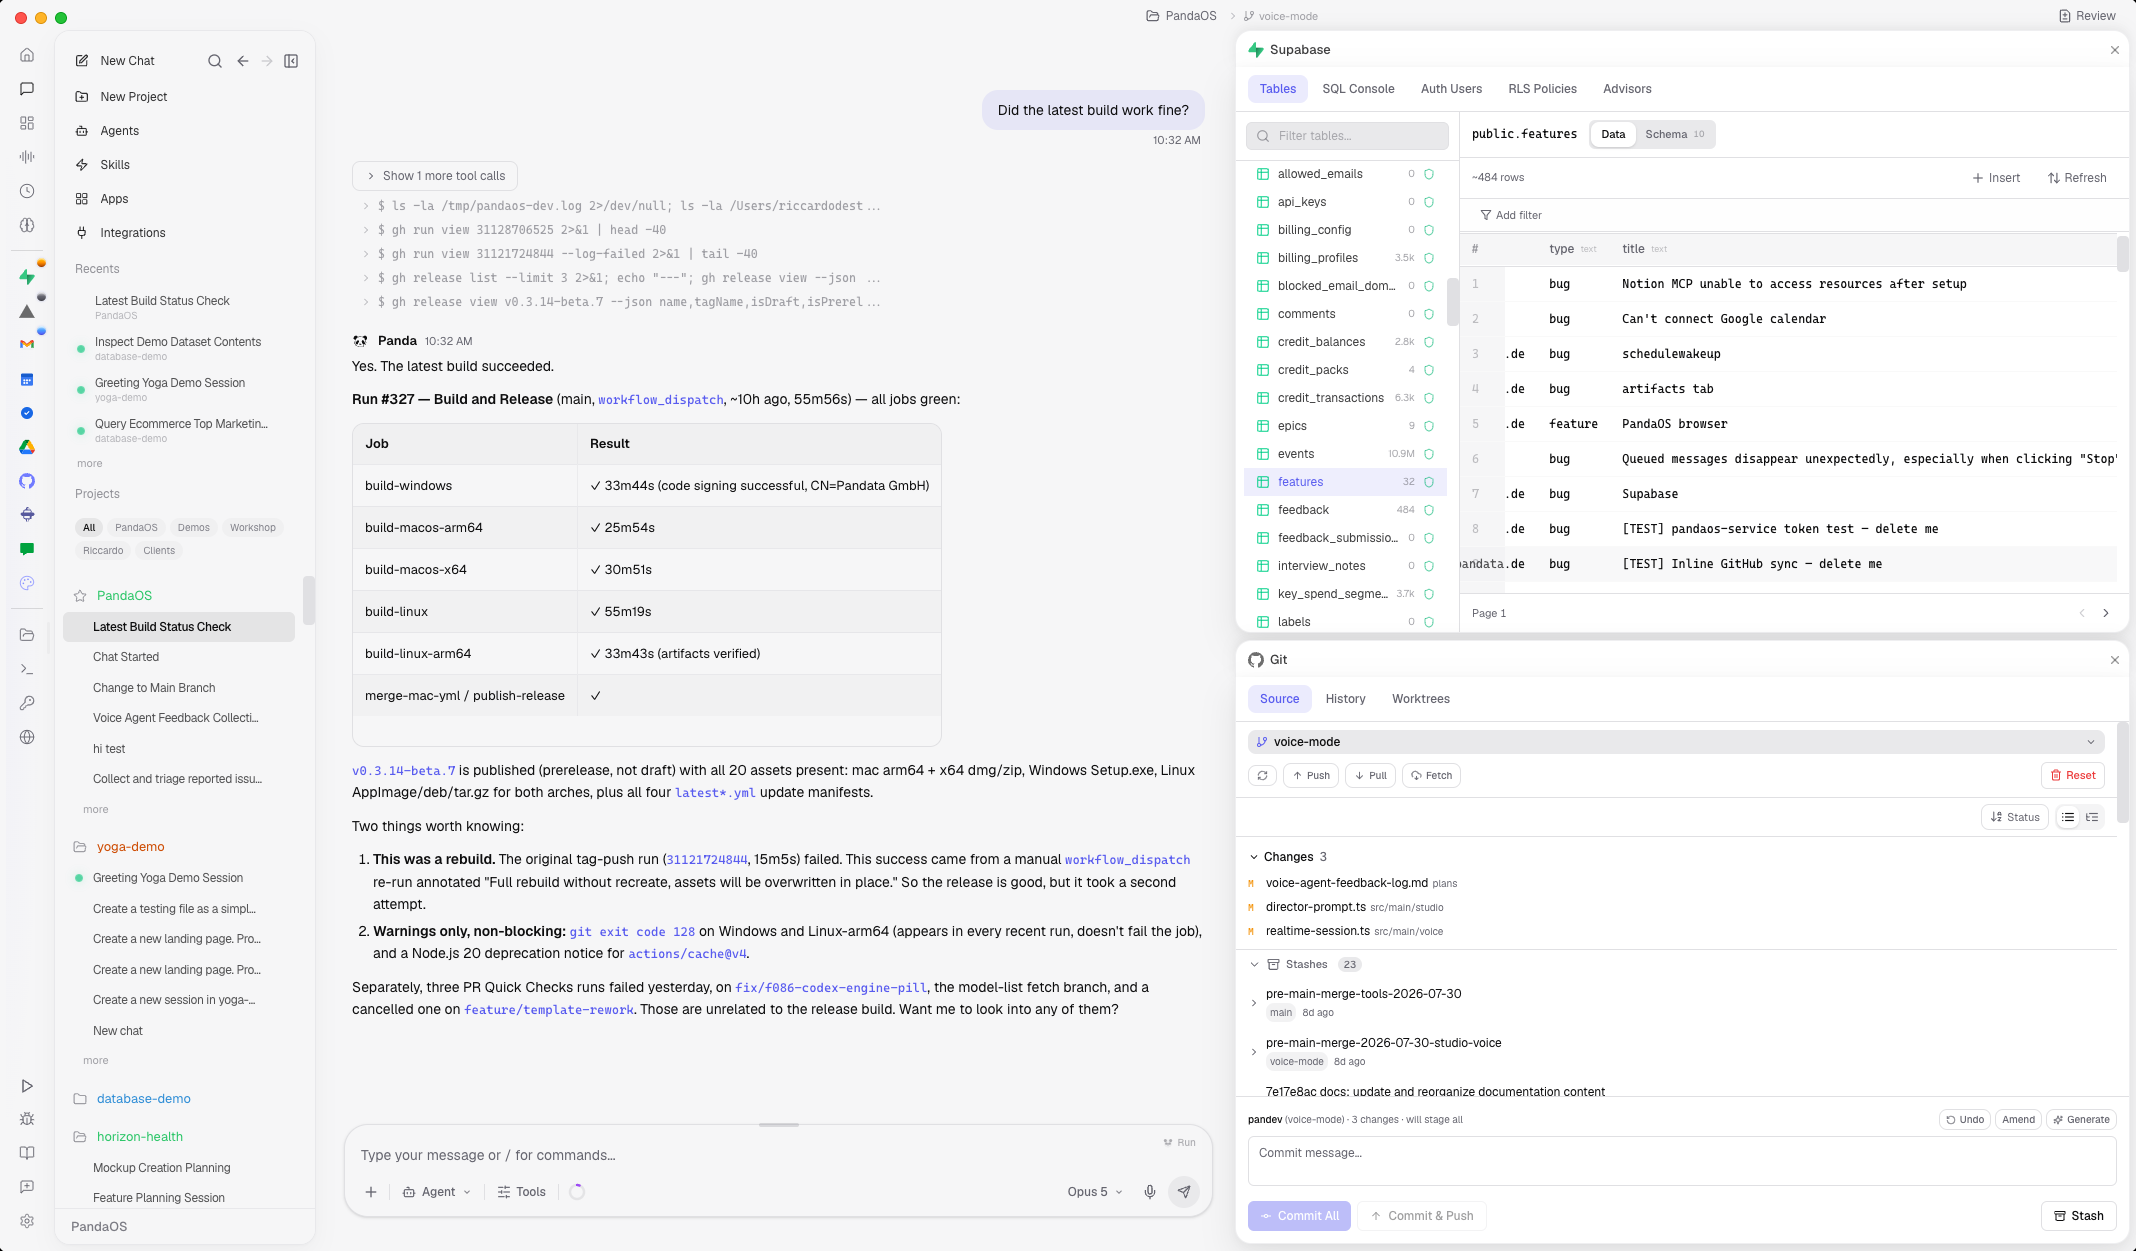This screenshot has width=2136, height=1251.
Task: Collapse the Changes section in Git
Action: pyautogui.click(x=1254, y=857)
